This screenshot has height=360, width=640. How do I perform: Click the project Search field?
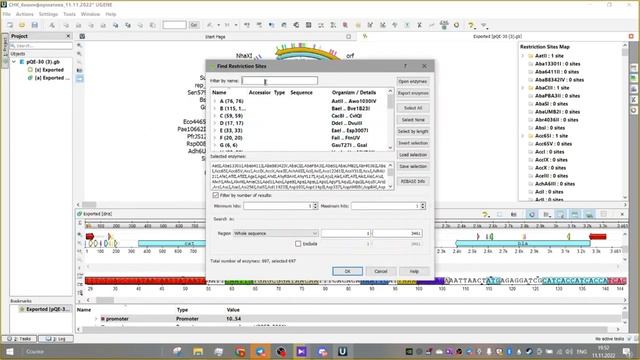(x=42, y=46)
